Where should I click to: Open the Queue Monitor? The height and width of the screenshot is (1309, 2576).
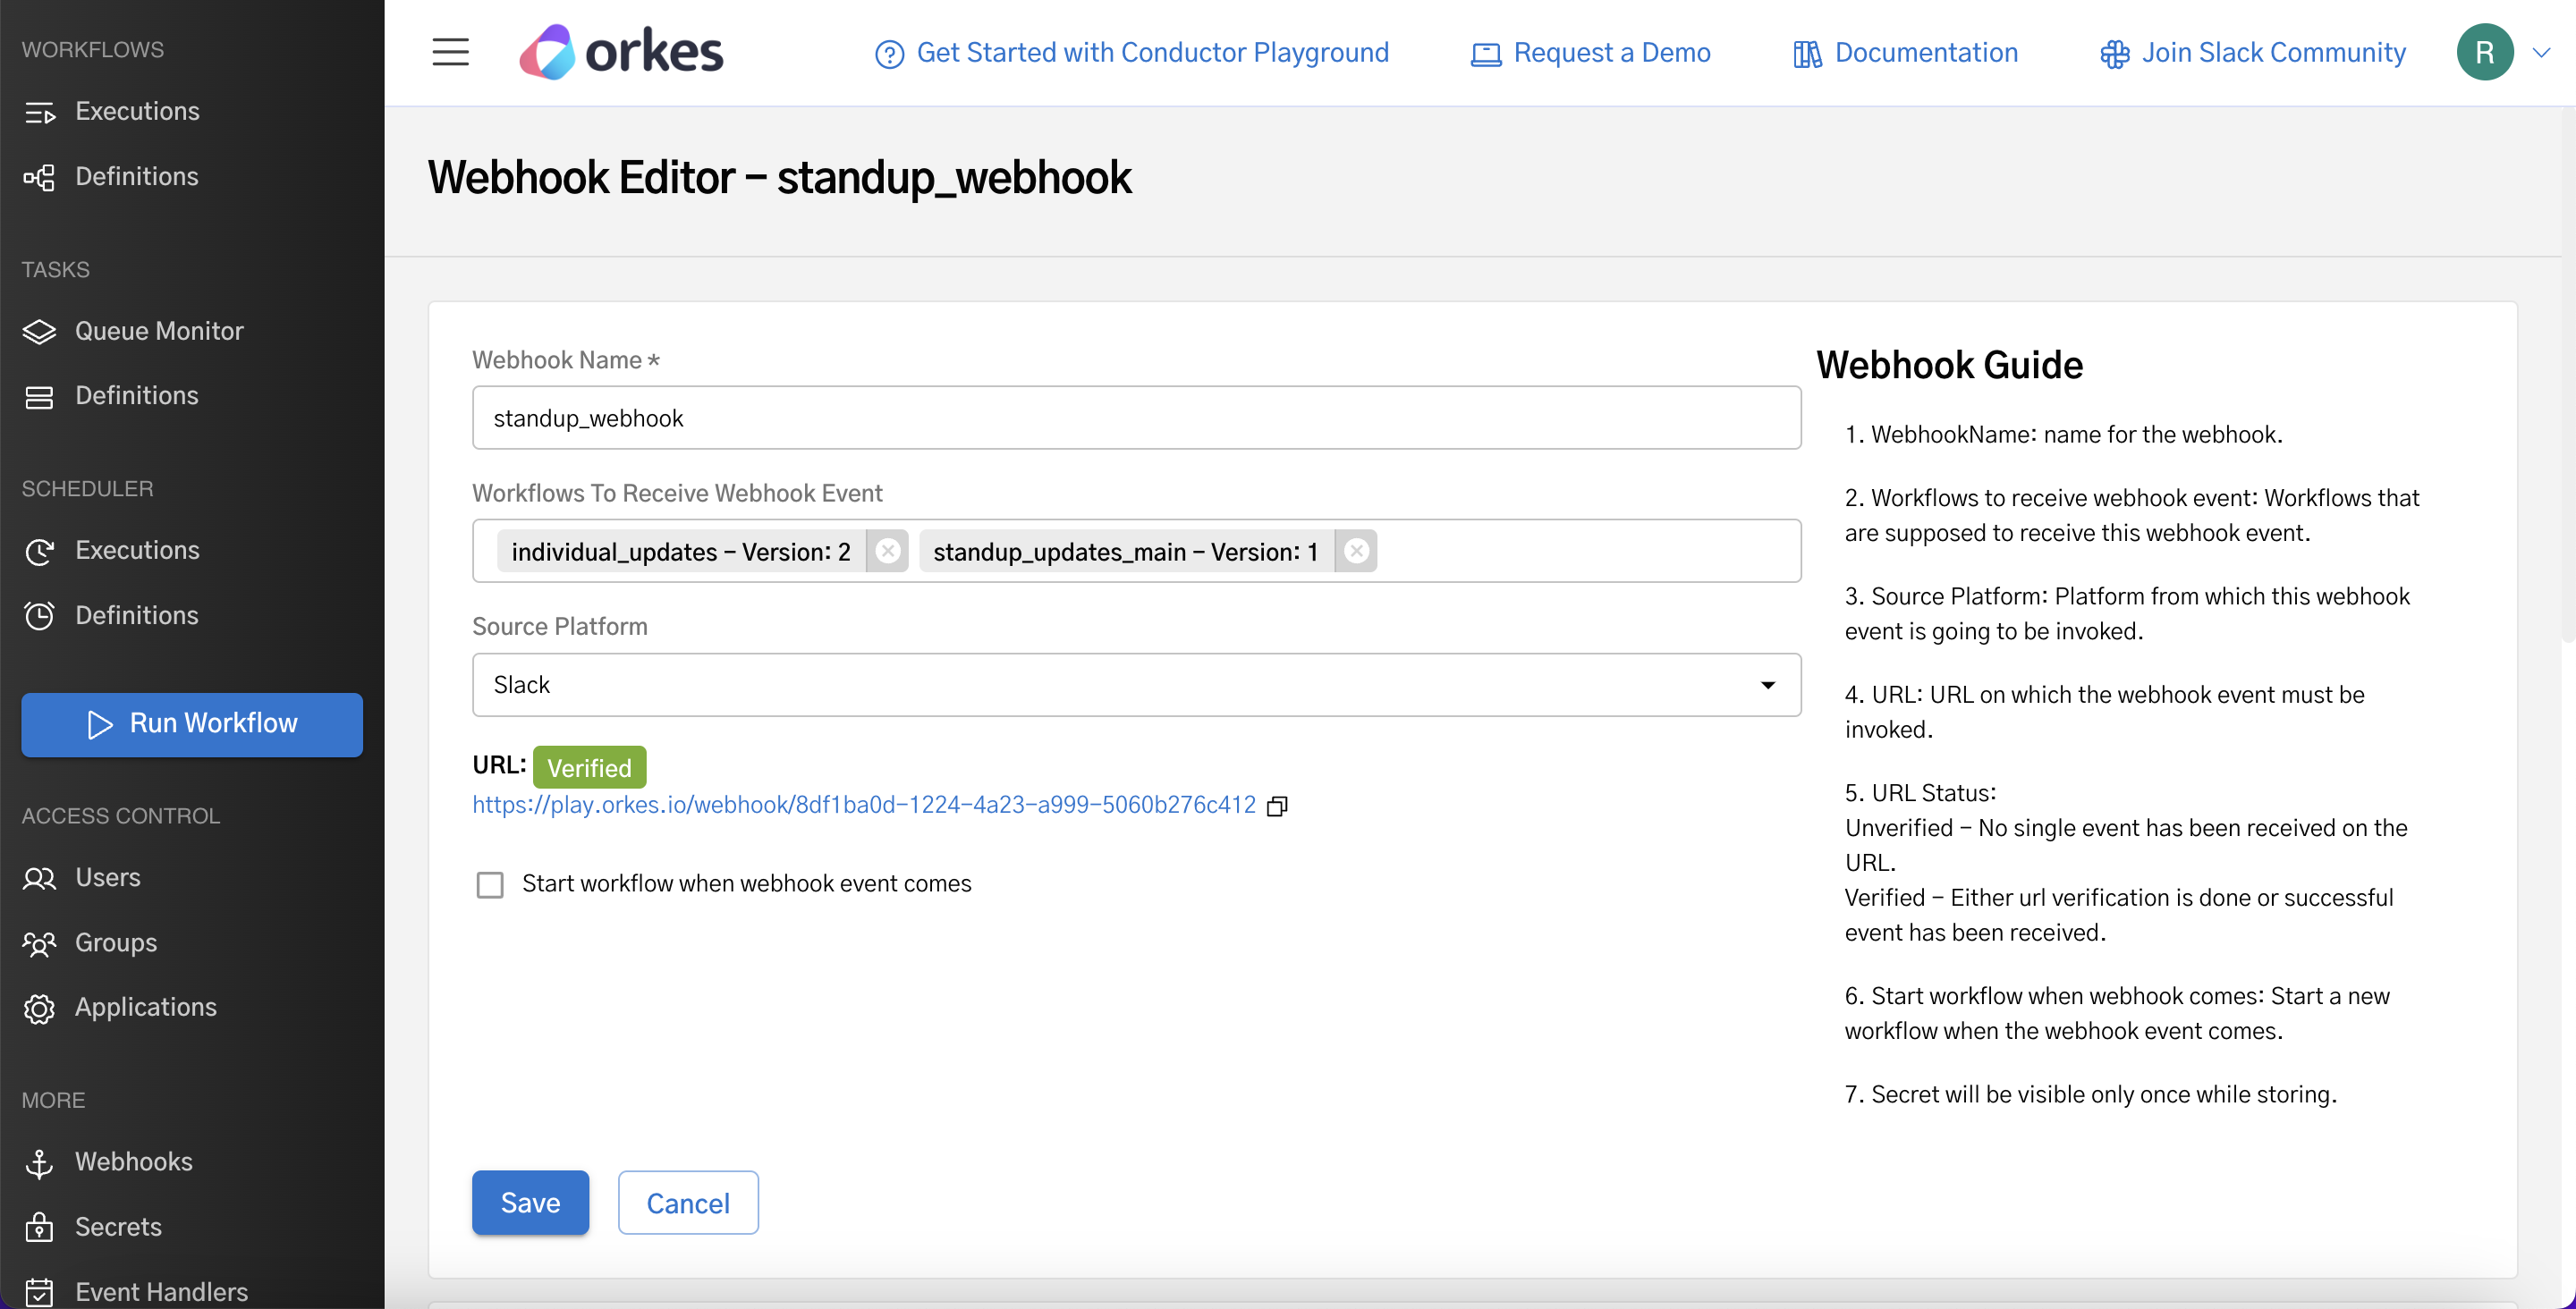(x=159, y=331)
